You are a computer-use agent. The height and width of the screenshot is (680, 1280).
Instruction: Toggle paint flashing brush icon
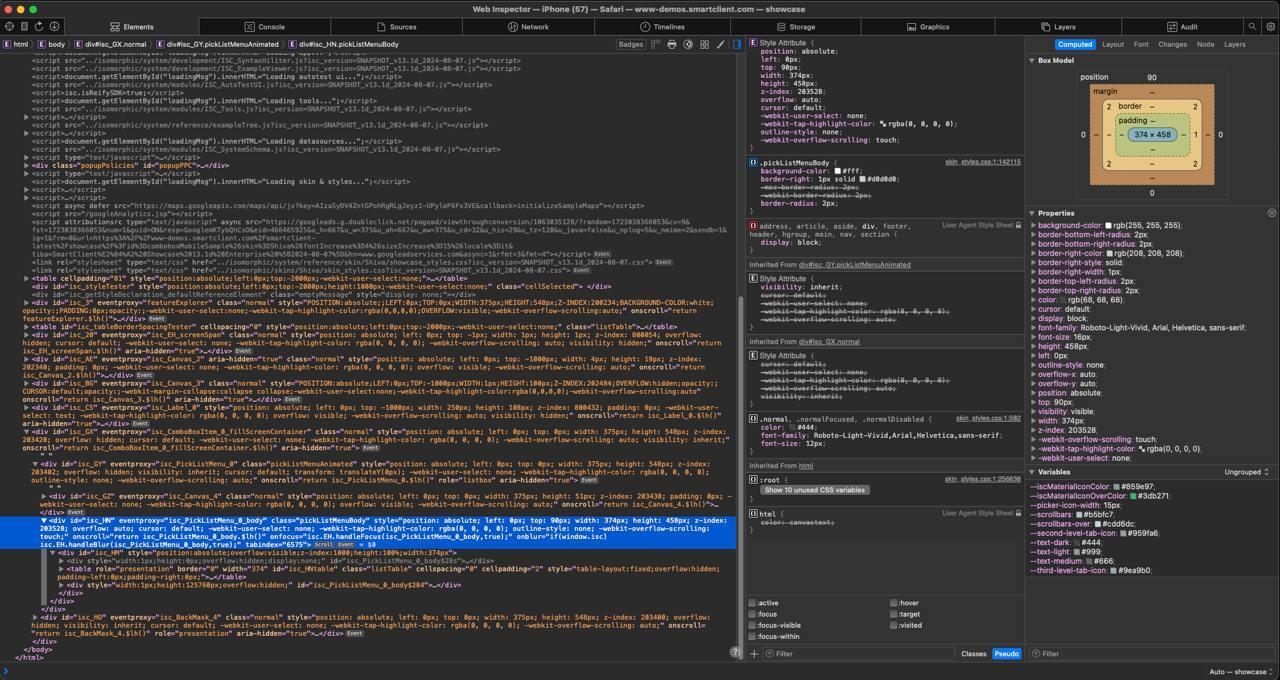(720, 44)
